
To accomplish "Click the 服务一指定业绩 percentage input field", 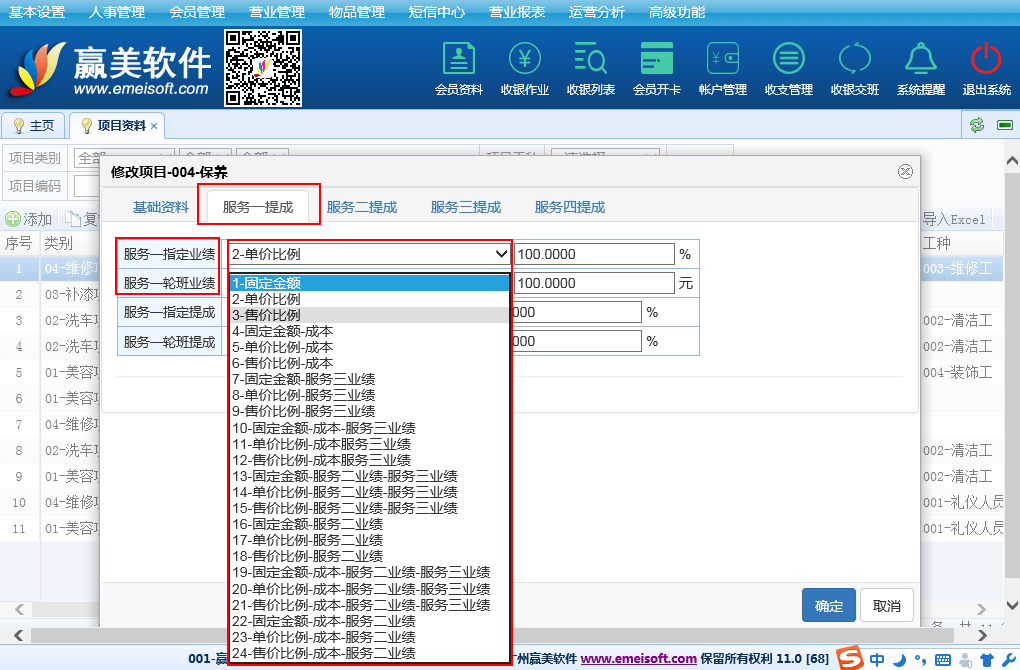I will click(x=594, y=254).
